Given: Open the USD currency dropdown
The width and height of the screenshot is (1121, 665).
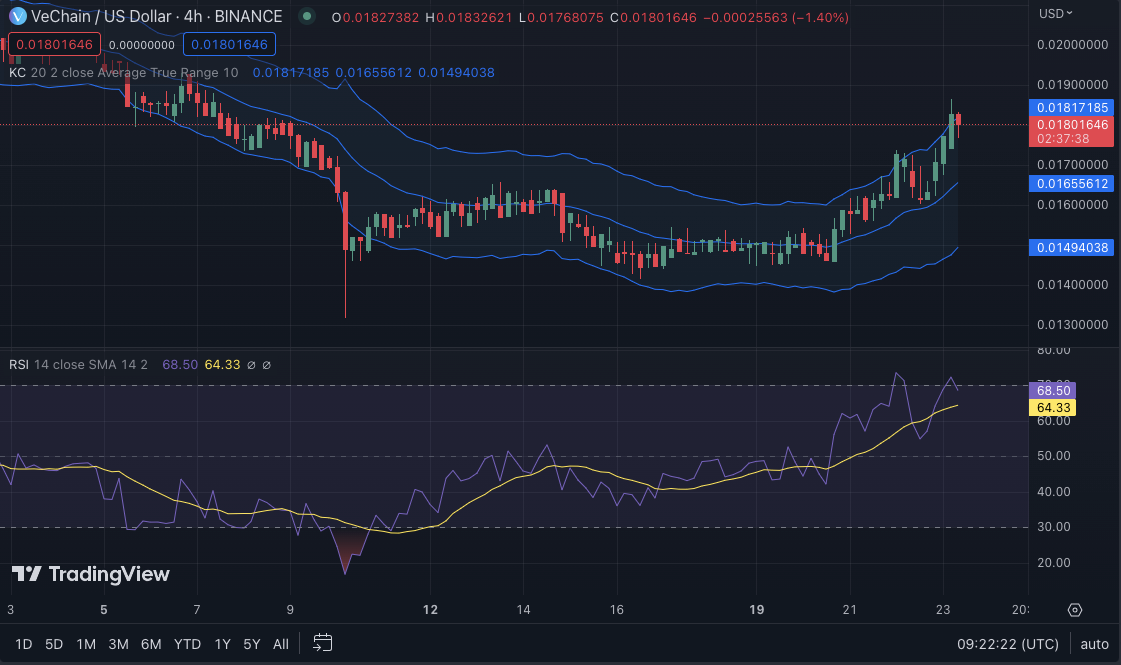Looking at the screenshot, I should coord(1056,14).
